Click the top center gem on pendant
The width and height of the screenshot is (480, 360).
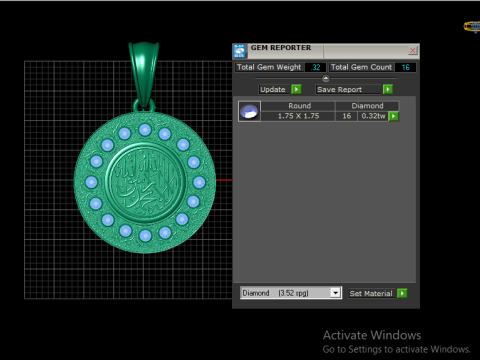145,130
